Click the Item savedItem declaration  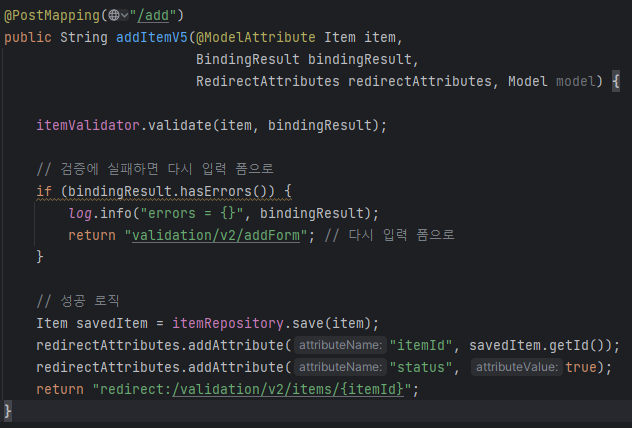(x=92, y=323)
